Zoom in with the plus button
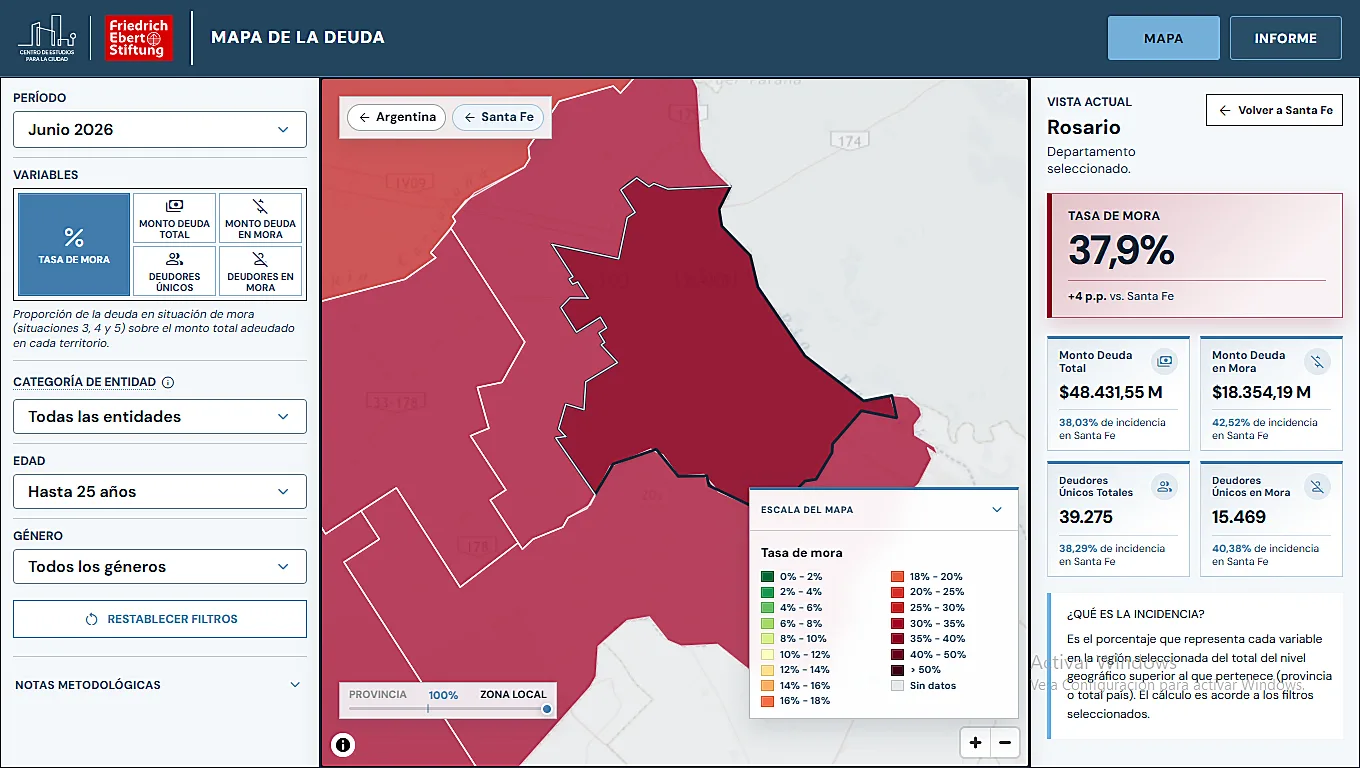 [x=975, y=743]
